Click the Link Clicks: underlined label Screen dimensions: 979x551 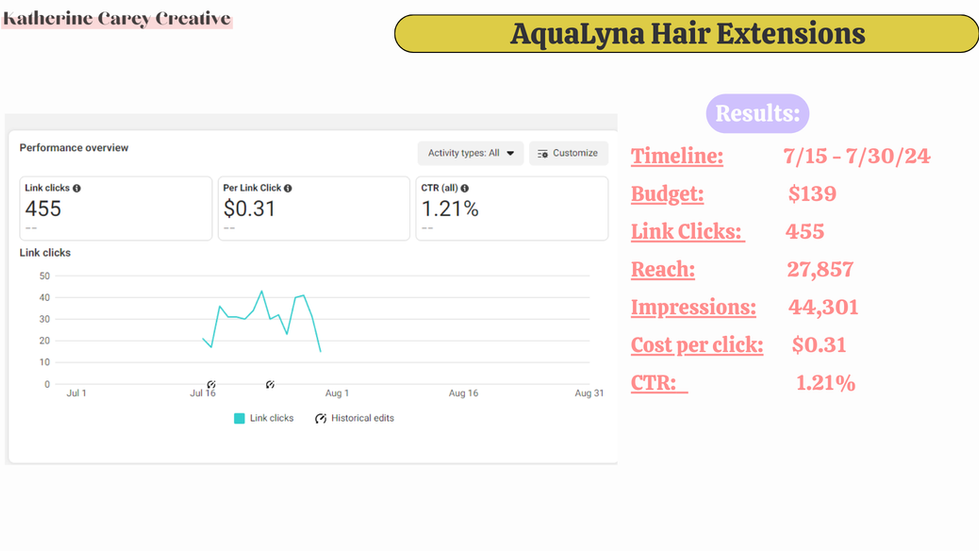(687, 232)
